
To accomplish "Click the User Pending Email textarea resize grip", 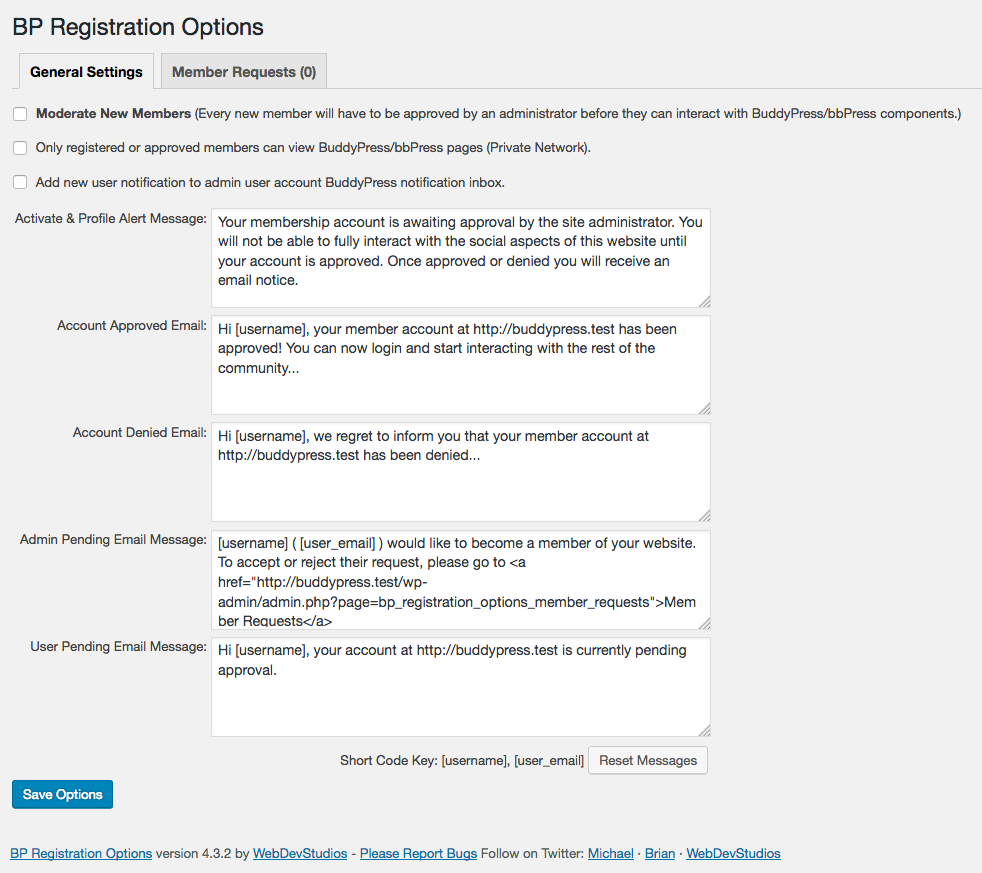I will point(704,730).
